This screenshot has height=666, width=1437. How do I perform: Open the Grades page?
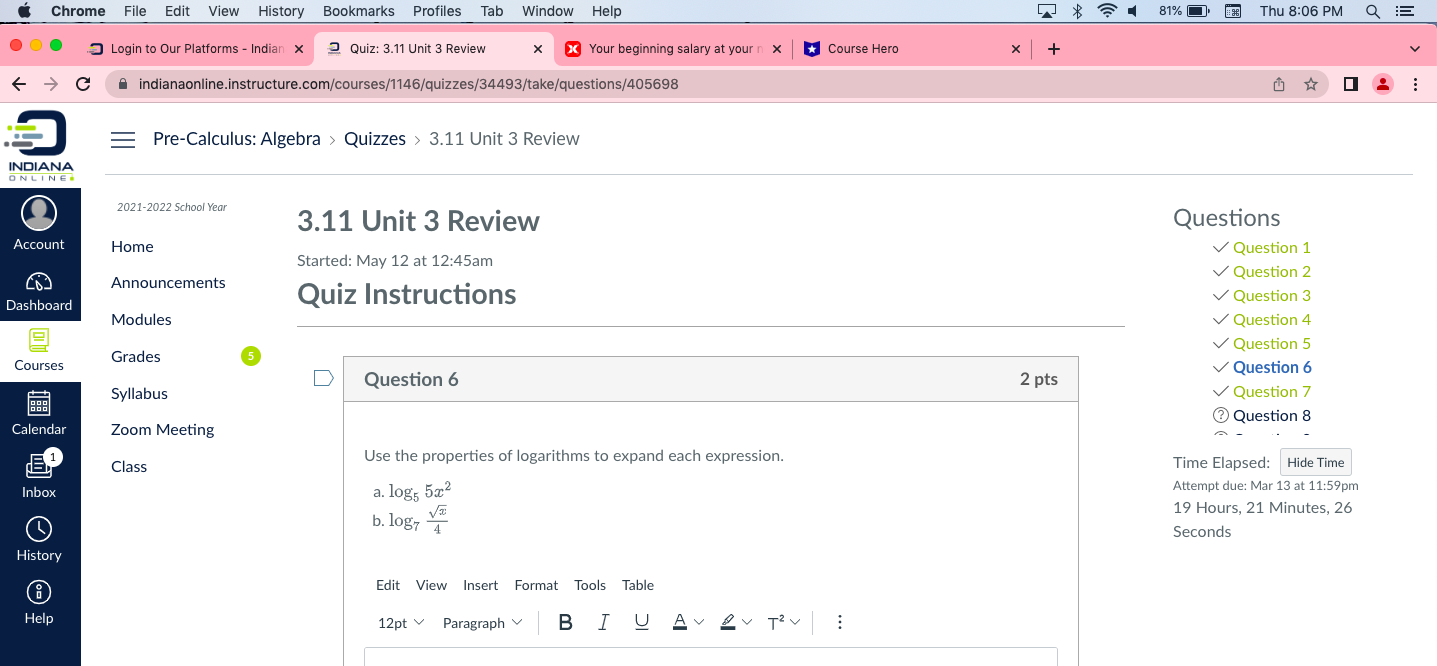tap(135, 356)
